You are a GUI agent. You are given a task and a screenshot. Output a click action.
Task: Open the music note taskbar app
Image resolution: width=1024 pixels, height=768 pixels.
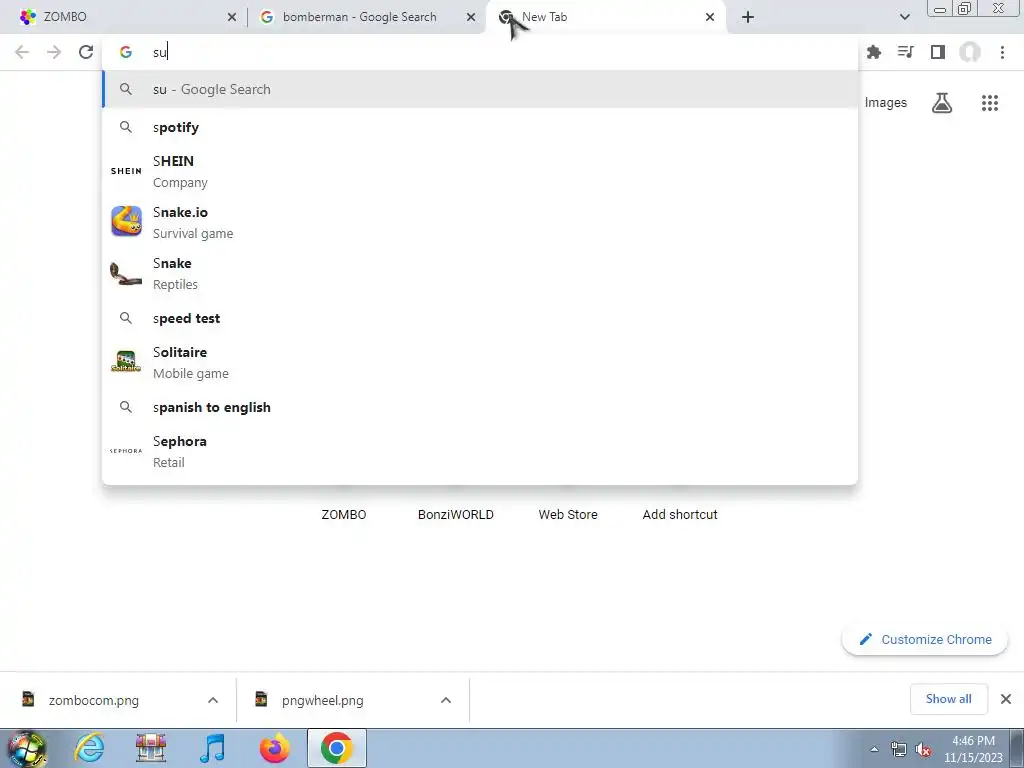[212, 748]
